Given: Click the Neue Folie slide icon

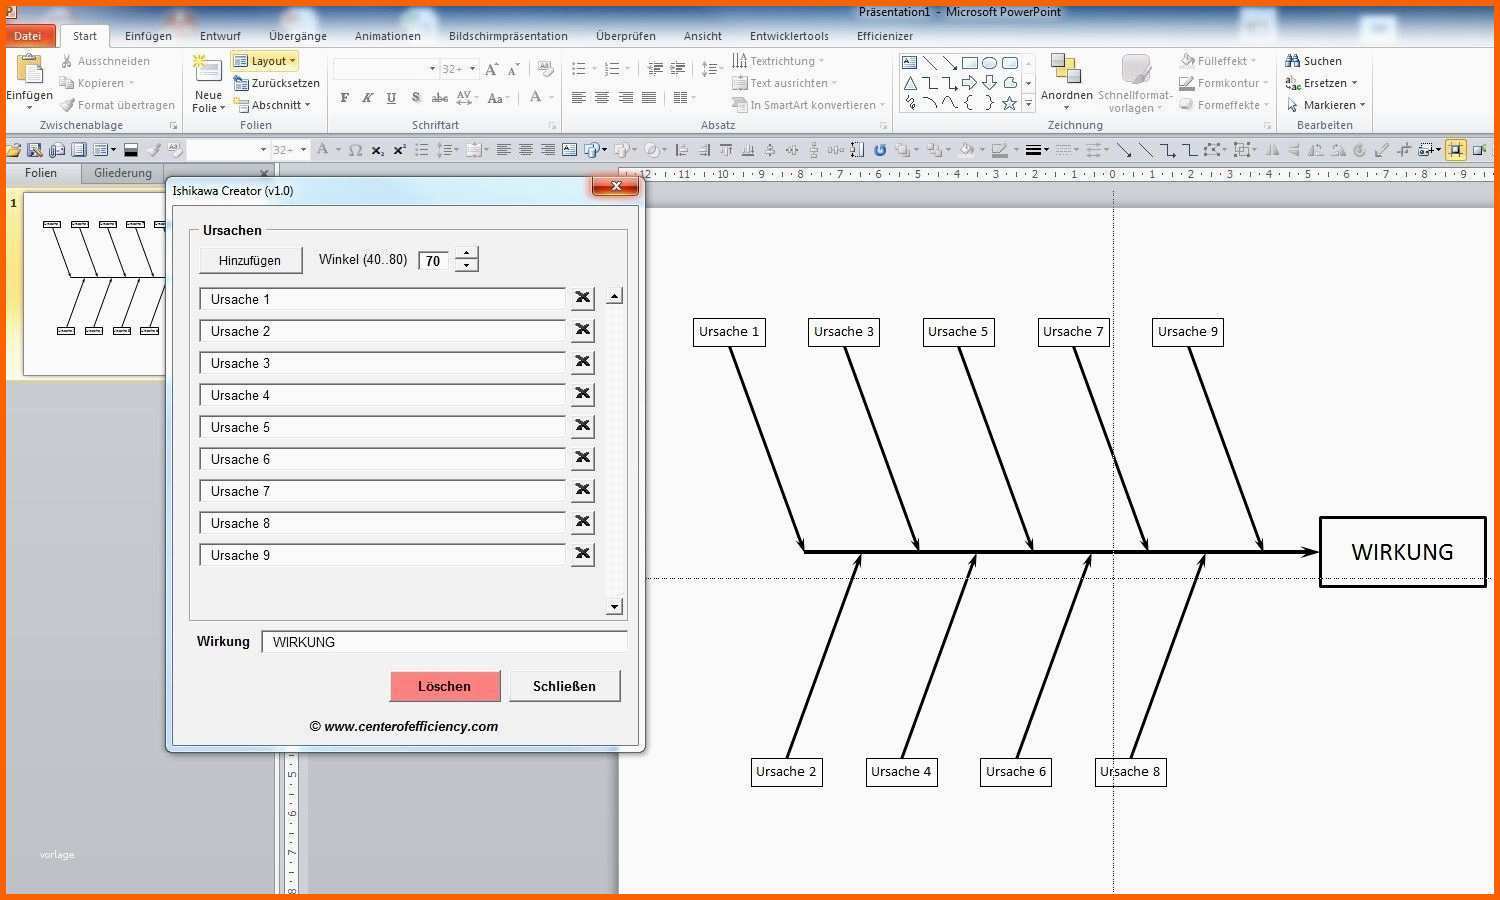Looking at the screenshot, I should 208,69.
